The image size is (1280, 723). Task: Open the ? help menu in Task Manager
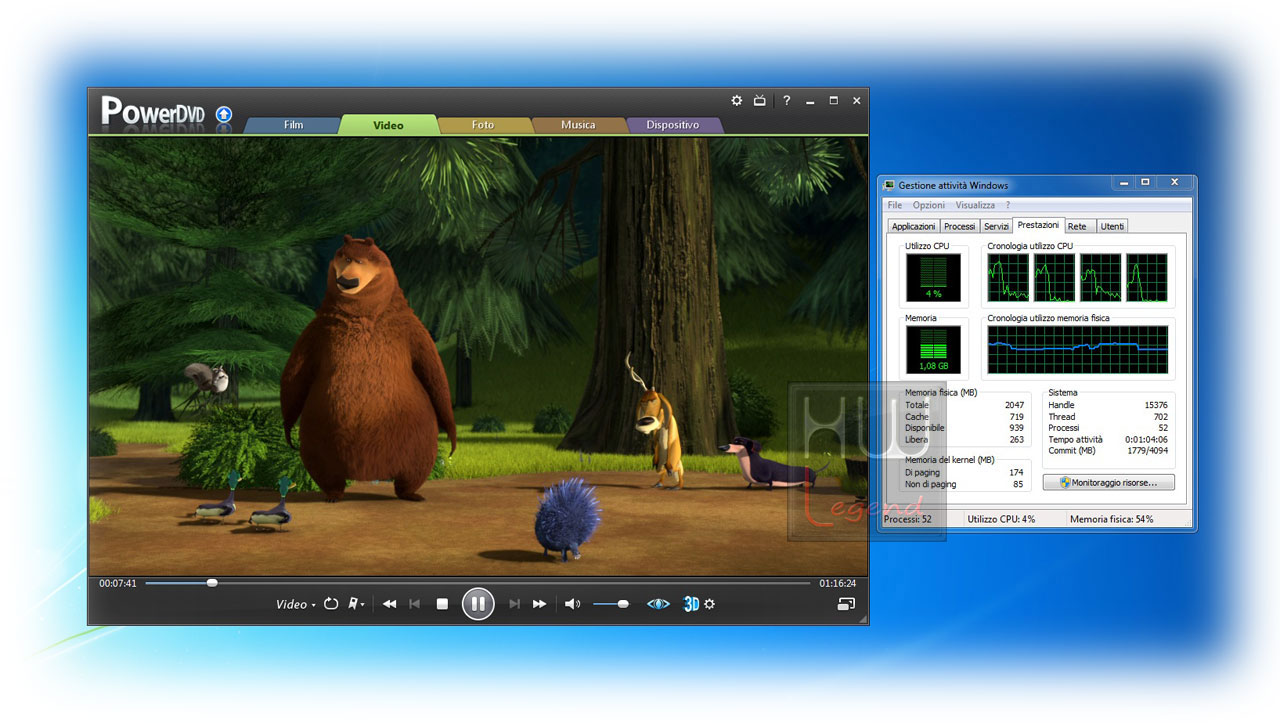(1008, 205)
